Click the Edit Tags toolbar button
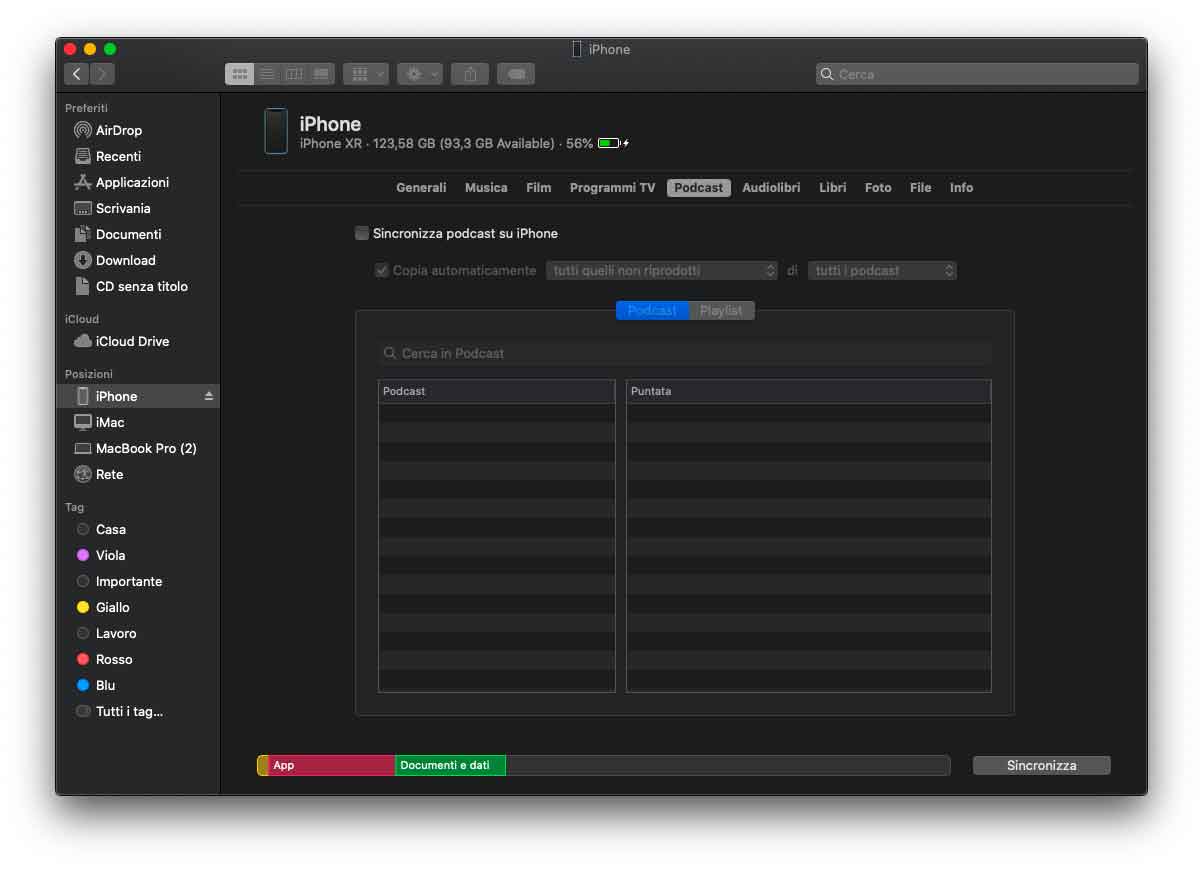 click(516, 74)
